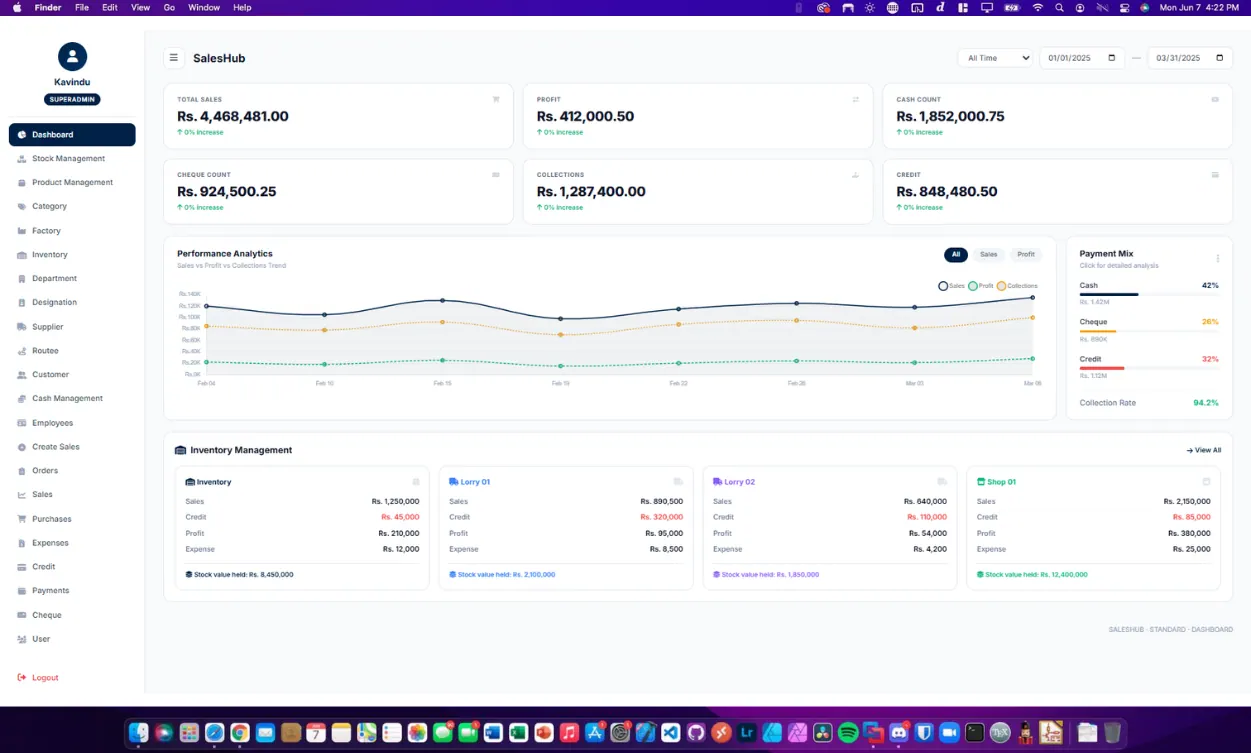
Task: Click Kavindu's profile avatar icon
Action: pyautogui.click(x=72, y=57)
